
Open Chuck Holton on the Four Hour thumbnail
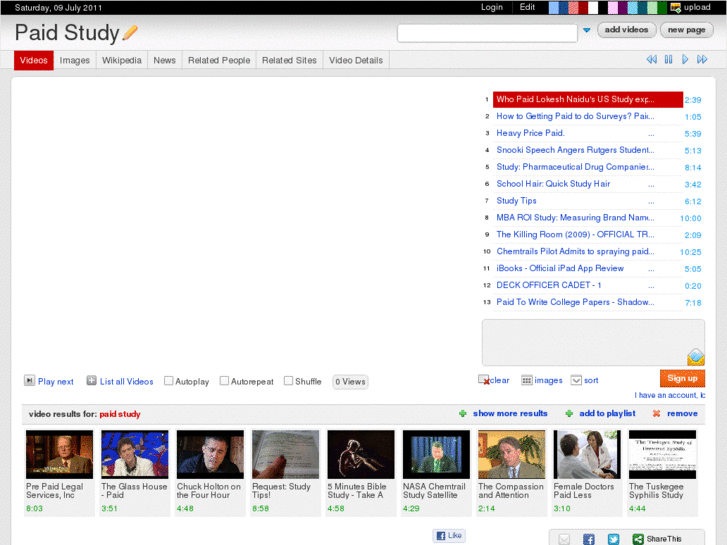click(210, 454)
